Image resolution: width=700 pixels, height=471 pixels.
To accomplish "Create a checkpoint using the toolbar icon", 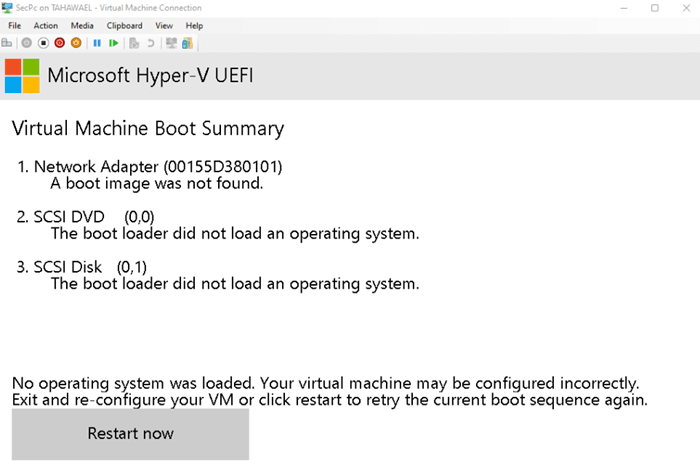I will tap(134, 43).
